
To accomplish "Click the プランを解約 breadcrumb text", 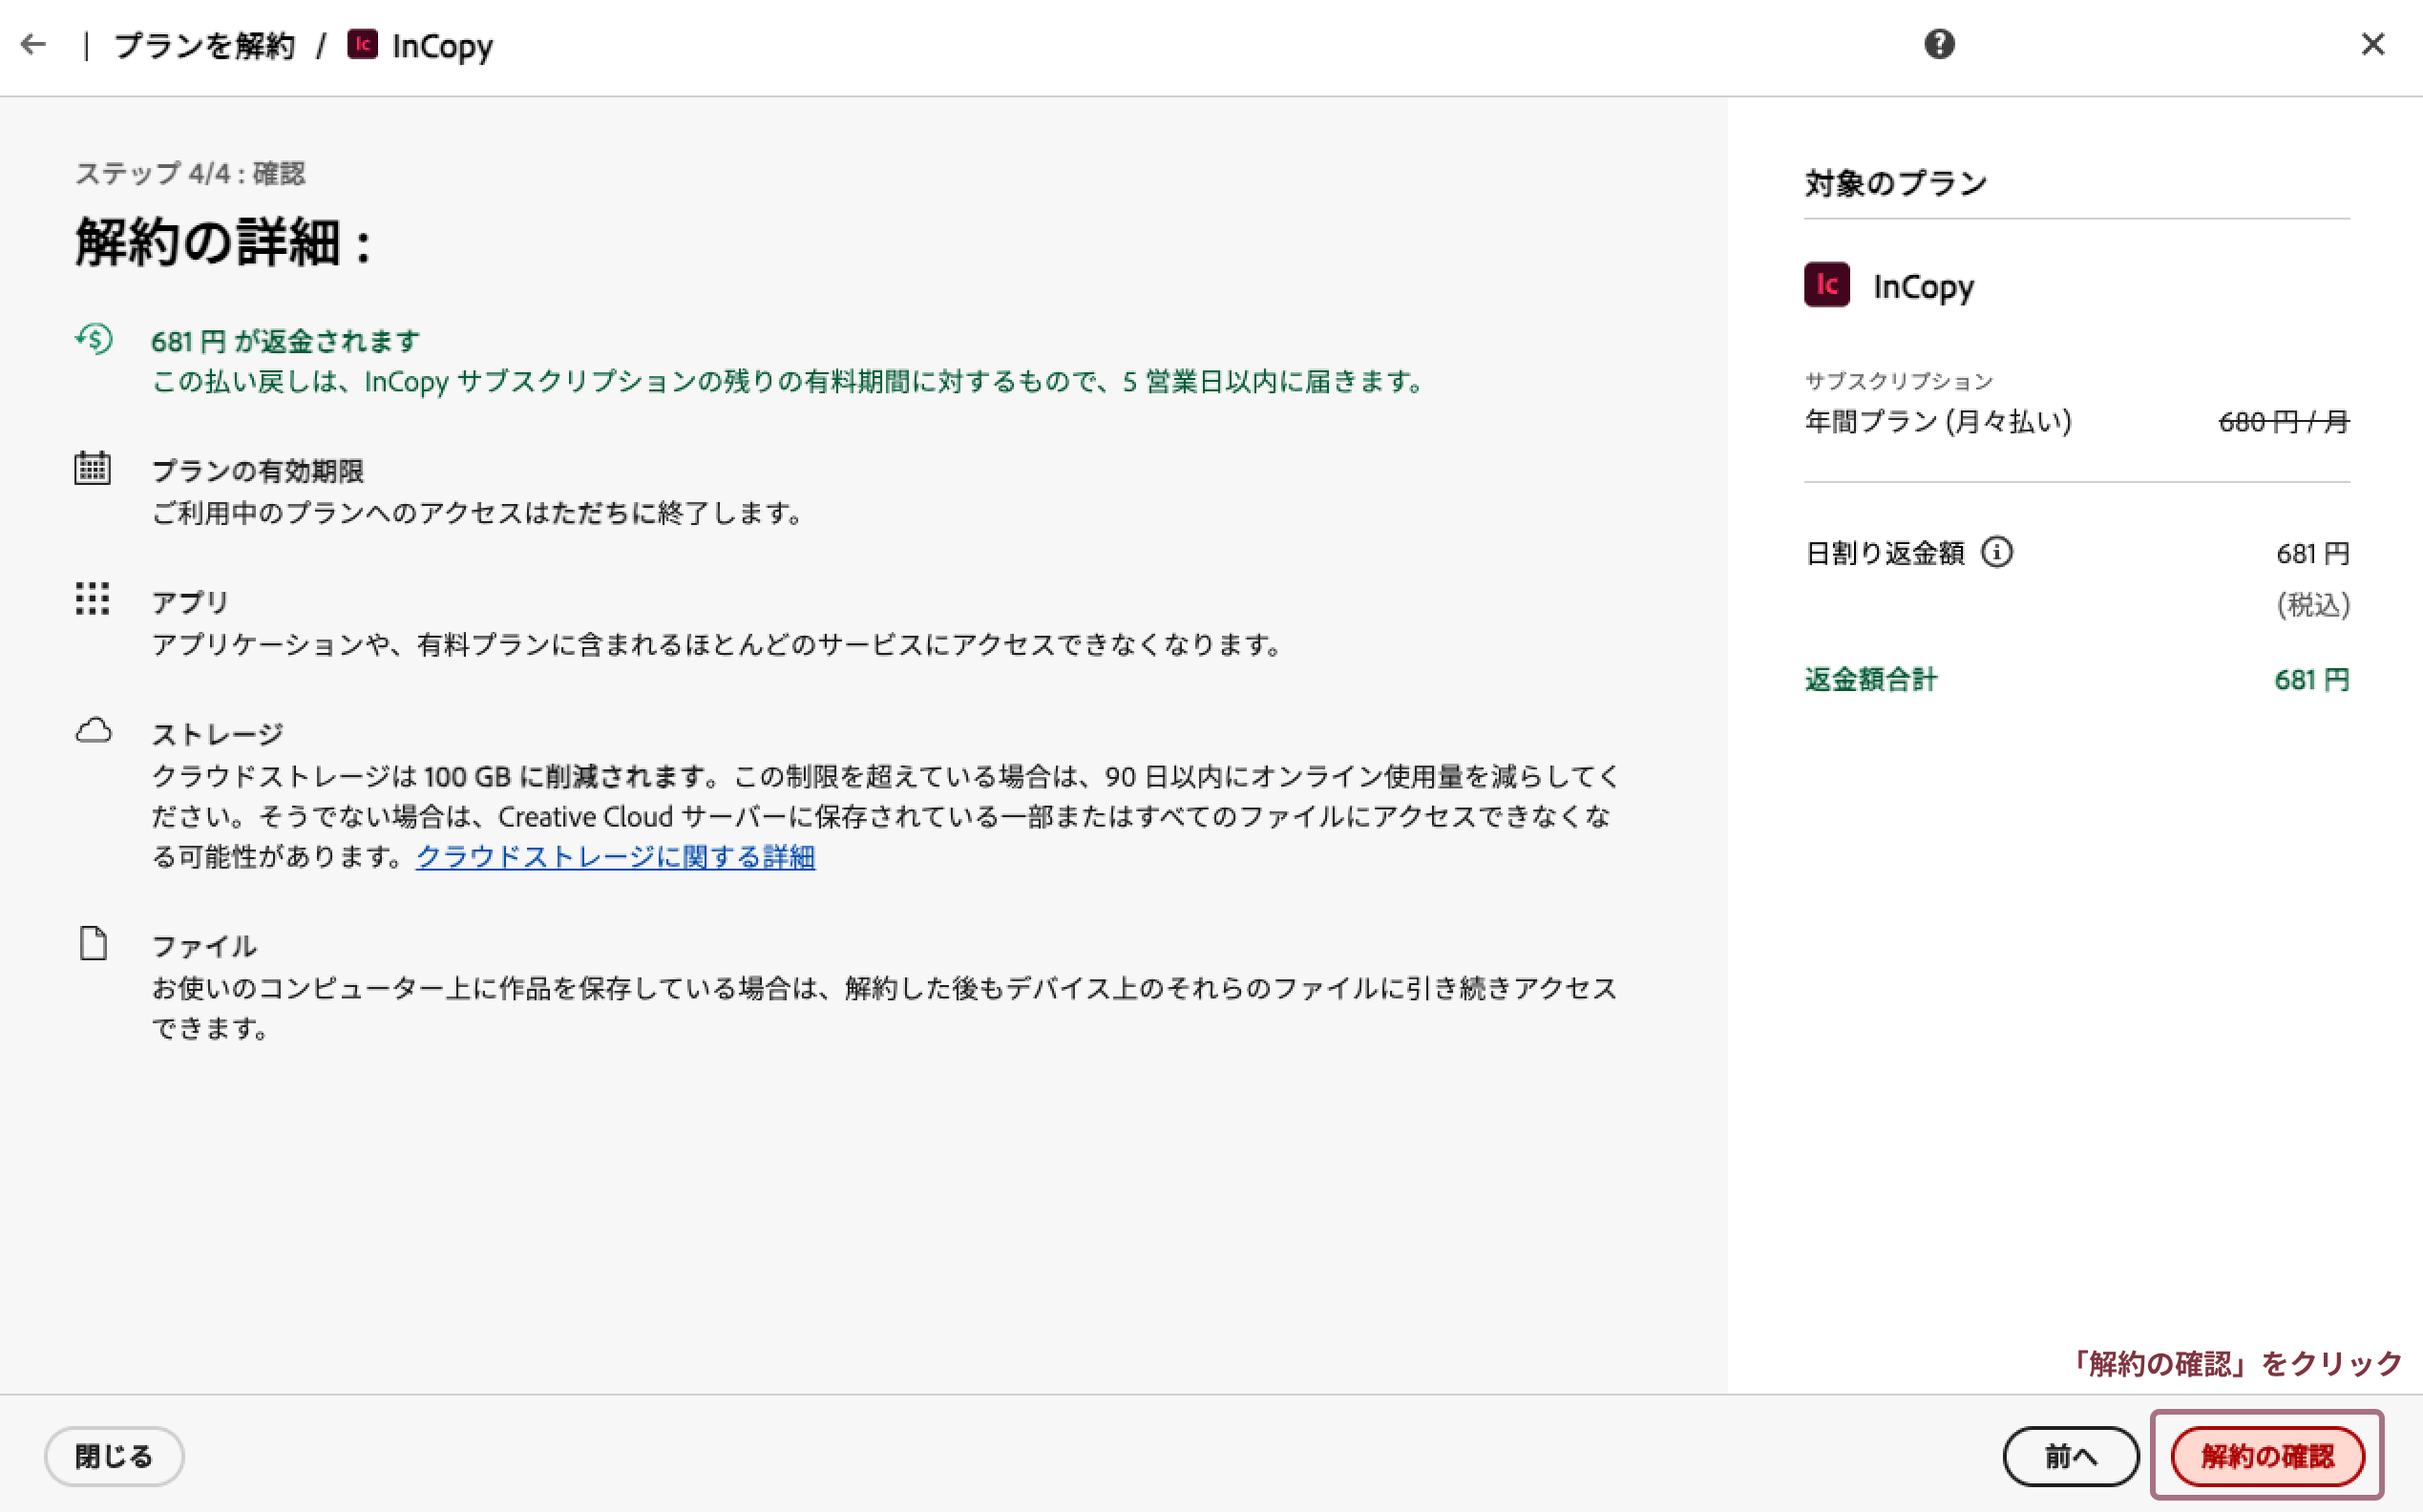I will click(x=204, y=45).
